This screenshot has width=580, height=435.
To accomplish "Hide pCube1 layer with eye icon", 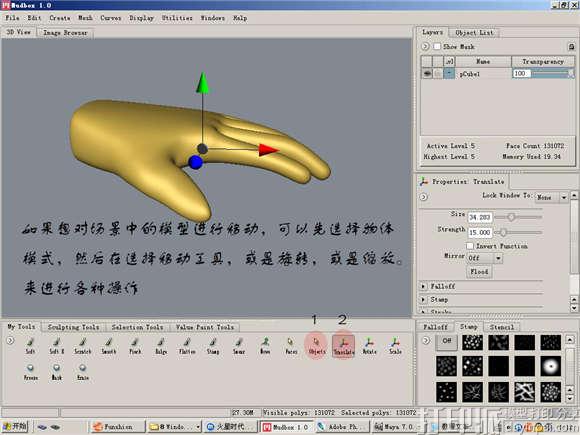I will click(427, 73).
